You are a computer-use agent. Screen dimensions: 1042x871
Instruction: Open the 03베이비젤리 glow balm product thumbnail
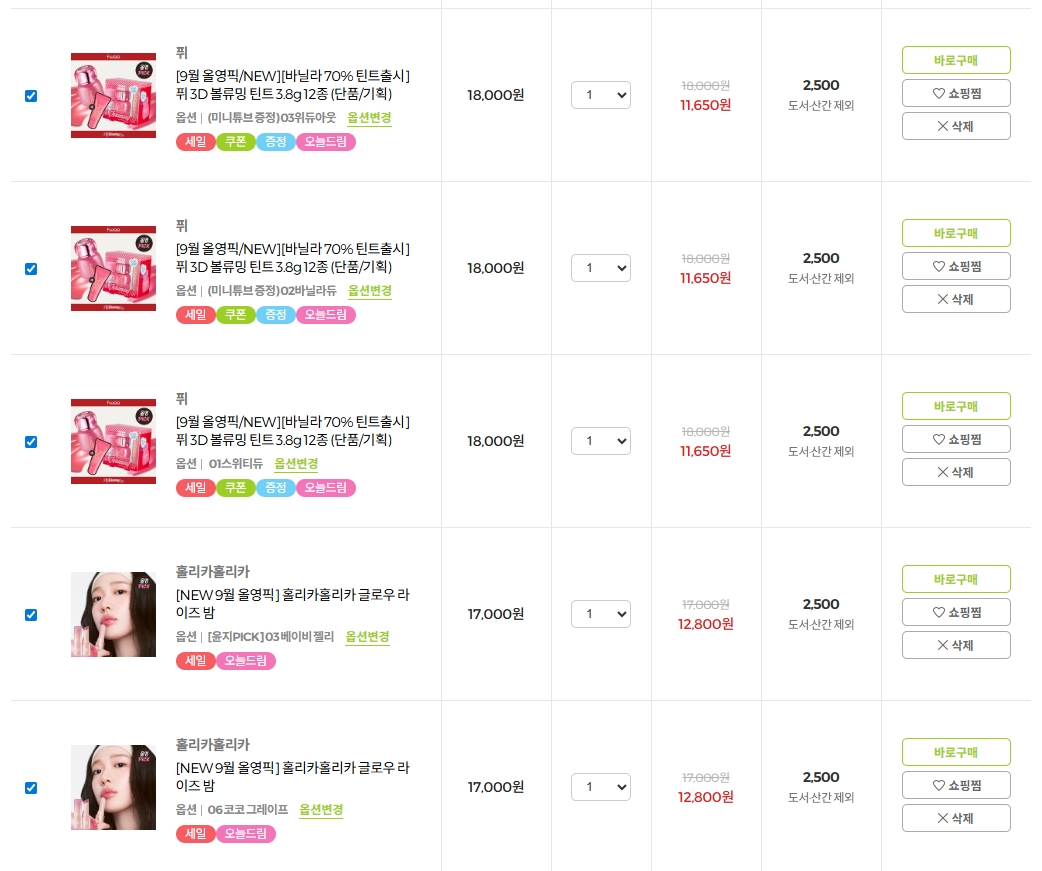point(114,615)
